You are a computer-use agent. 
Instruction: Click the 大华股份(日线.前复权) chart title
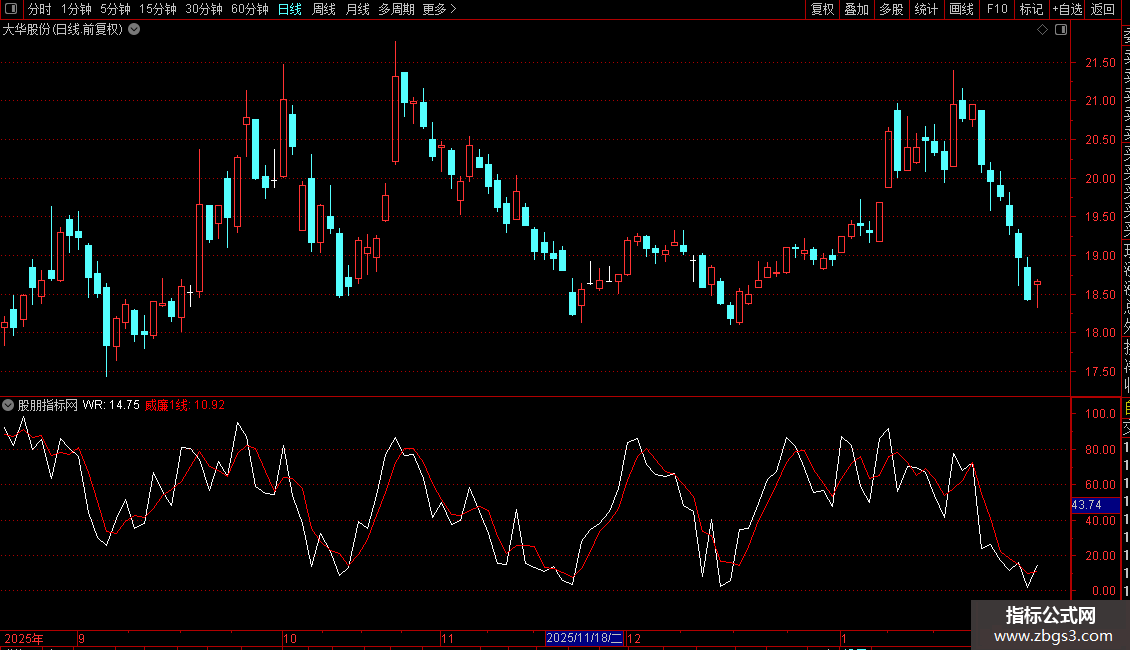click(x=63, y=30)
